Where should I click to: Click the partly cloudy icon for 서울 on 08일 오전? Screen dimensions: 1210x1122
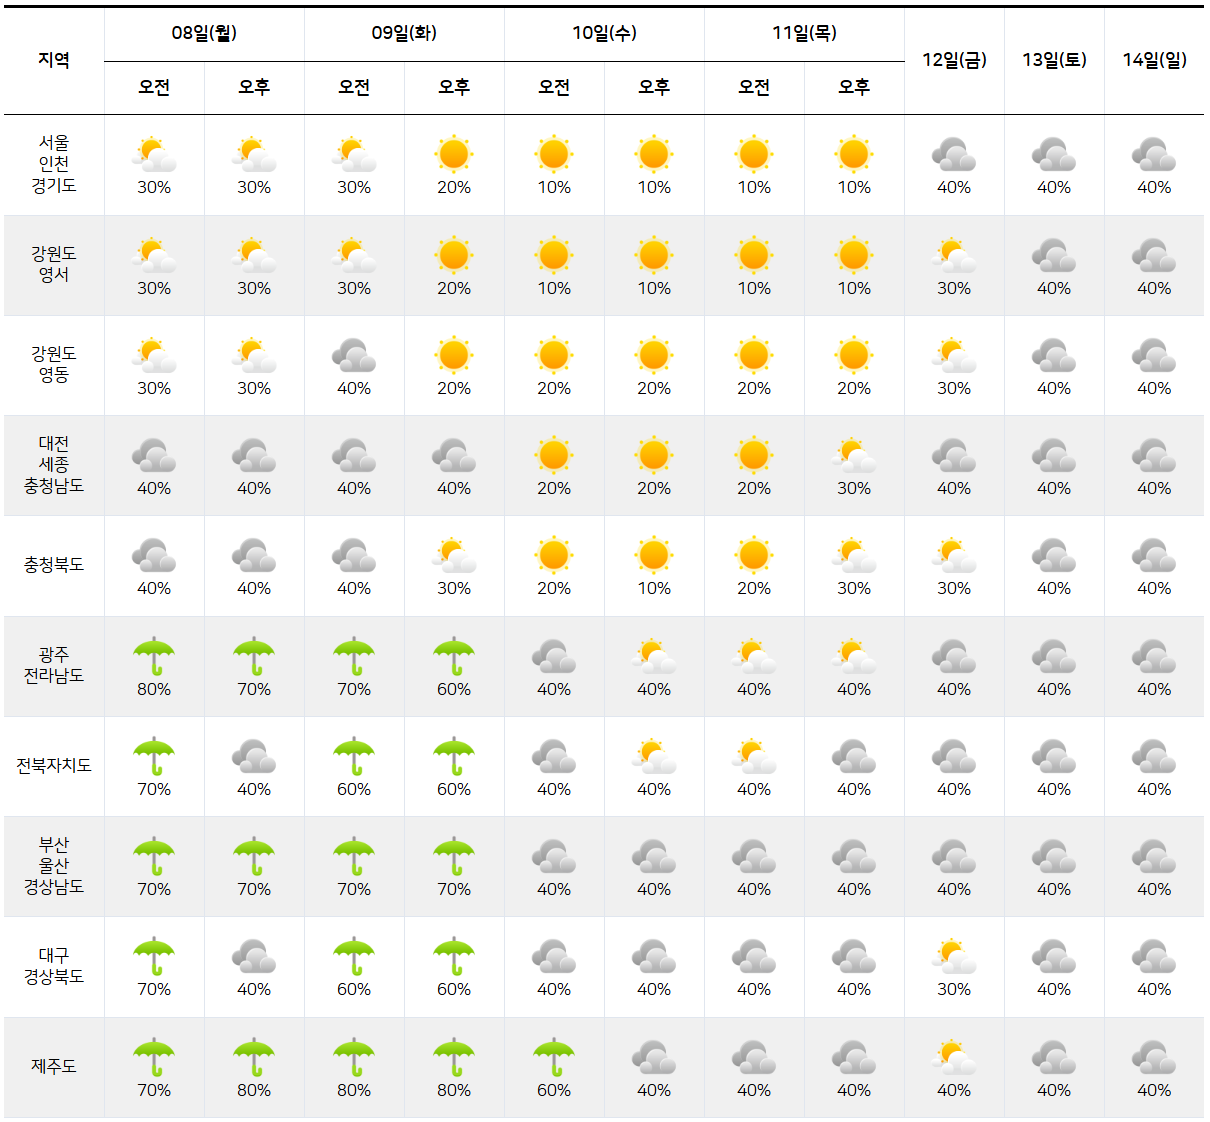coord(154,155)
